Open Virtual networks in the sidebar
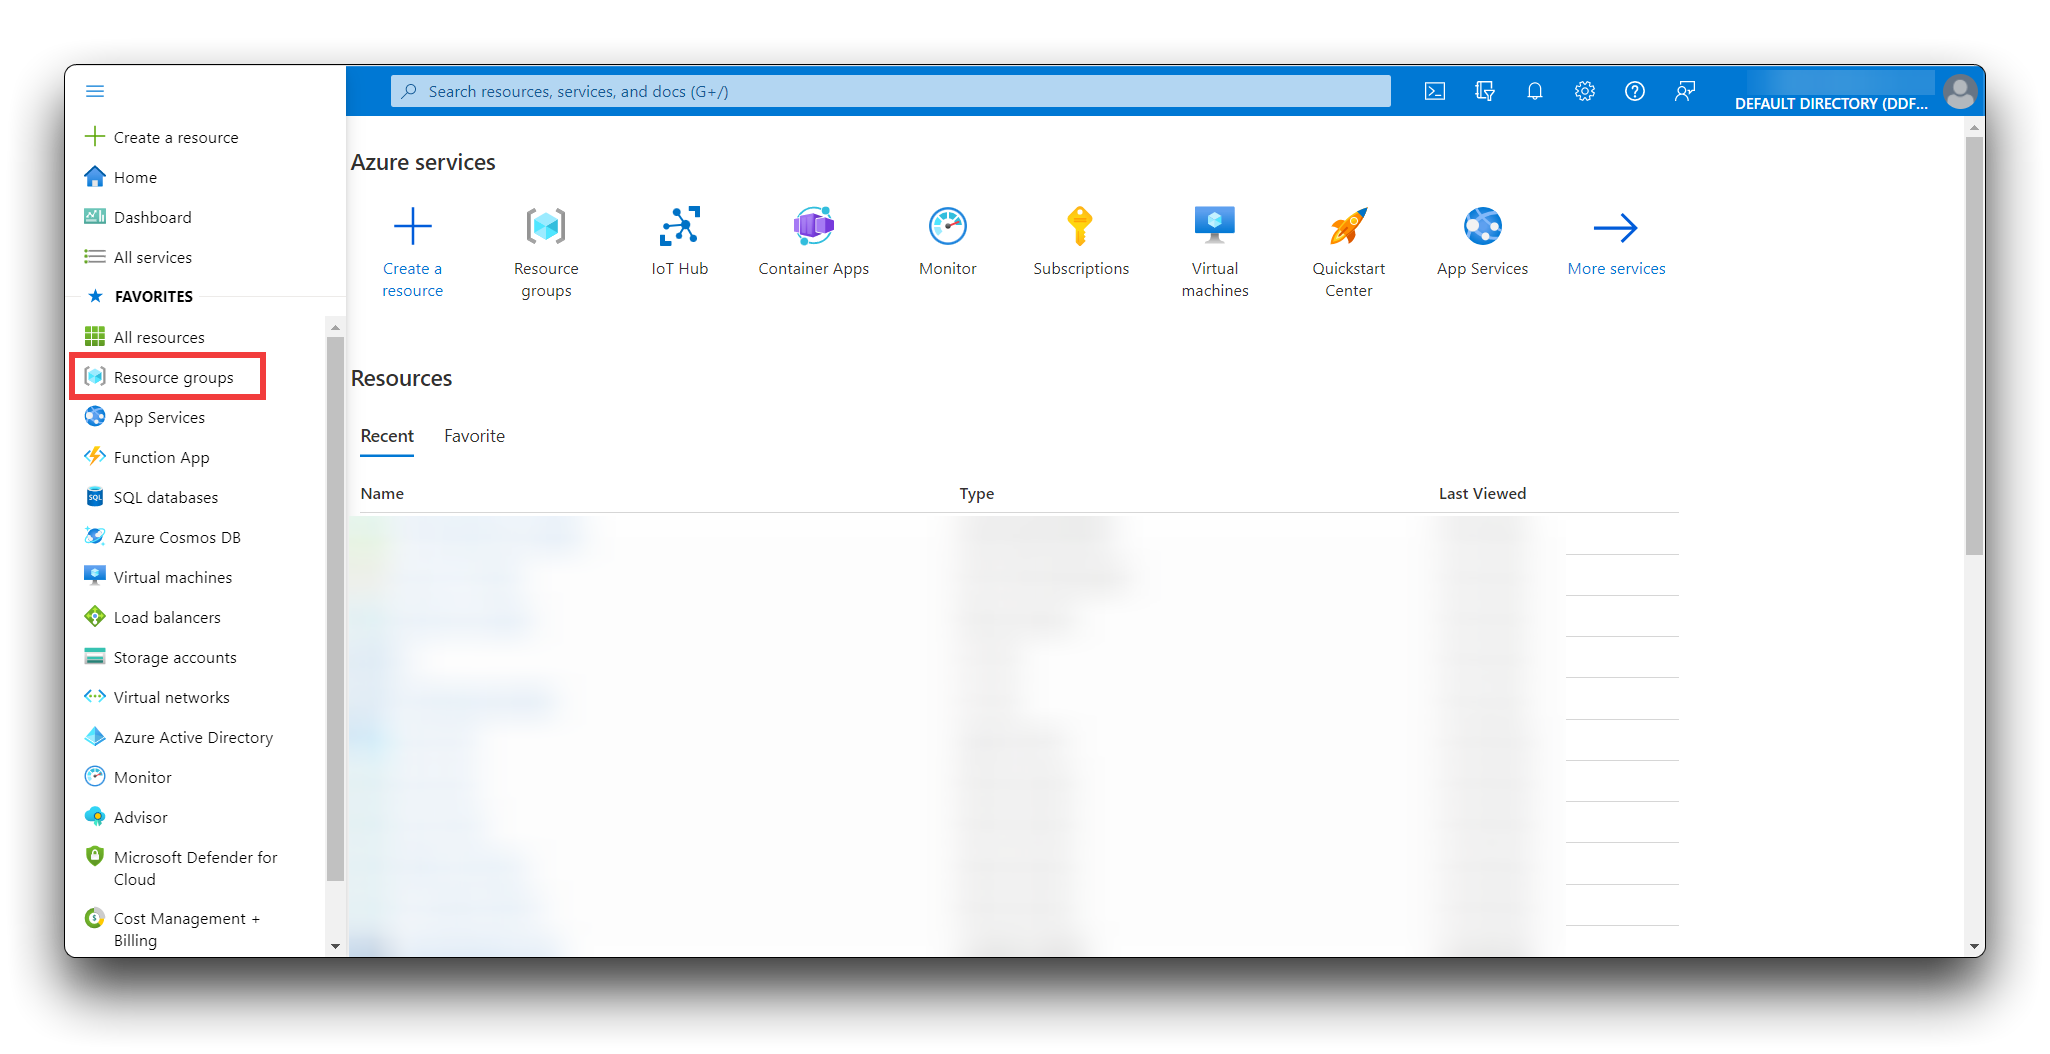The width and height of the screenshot is (2050, 1054). point(157,697)
